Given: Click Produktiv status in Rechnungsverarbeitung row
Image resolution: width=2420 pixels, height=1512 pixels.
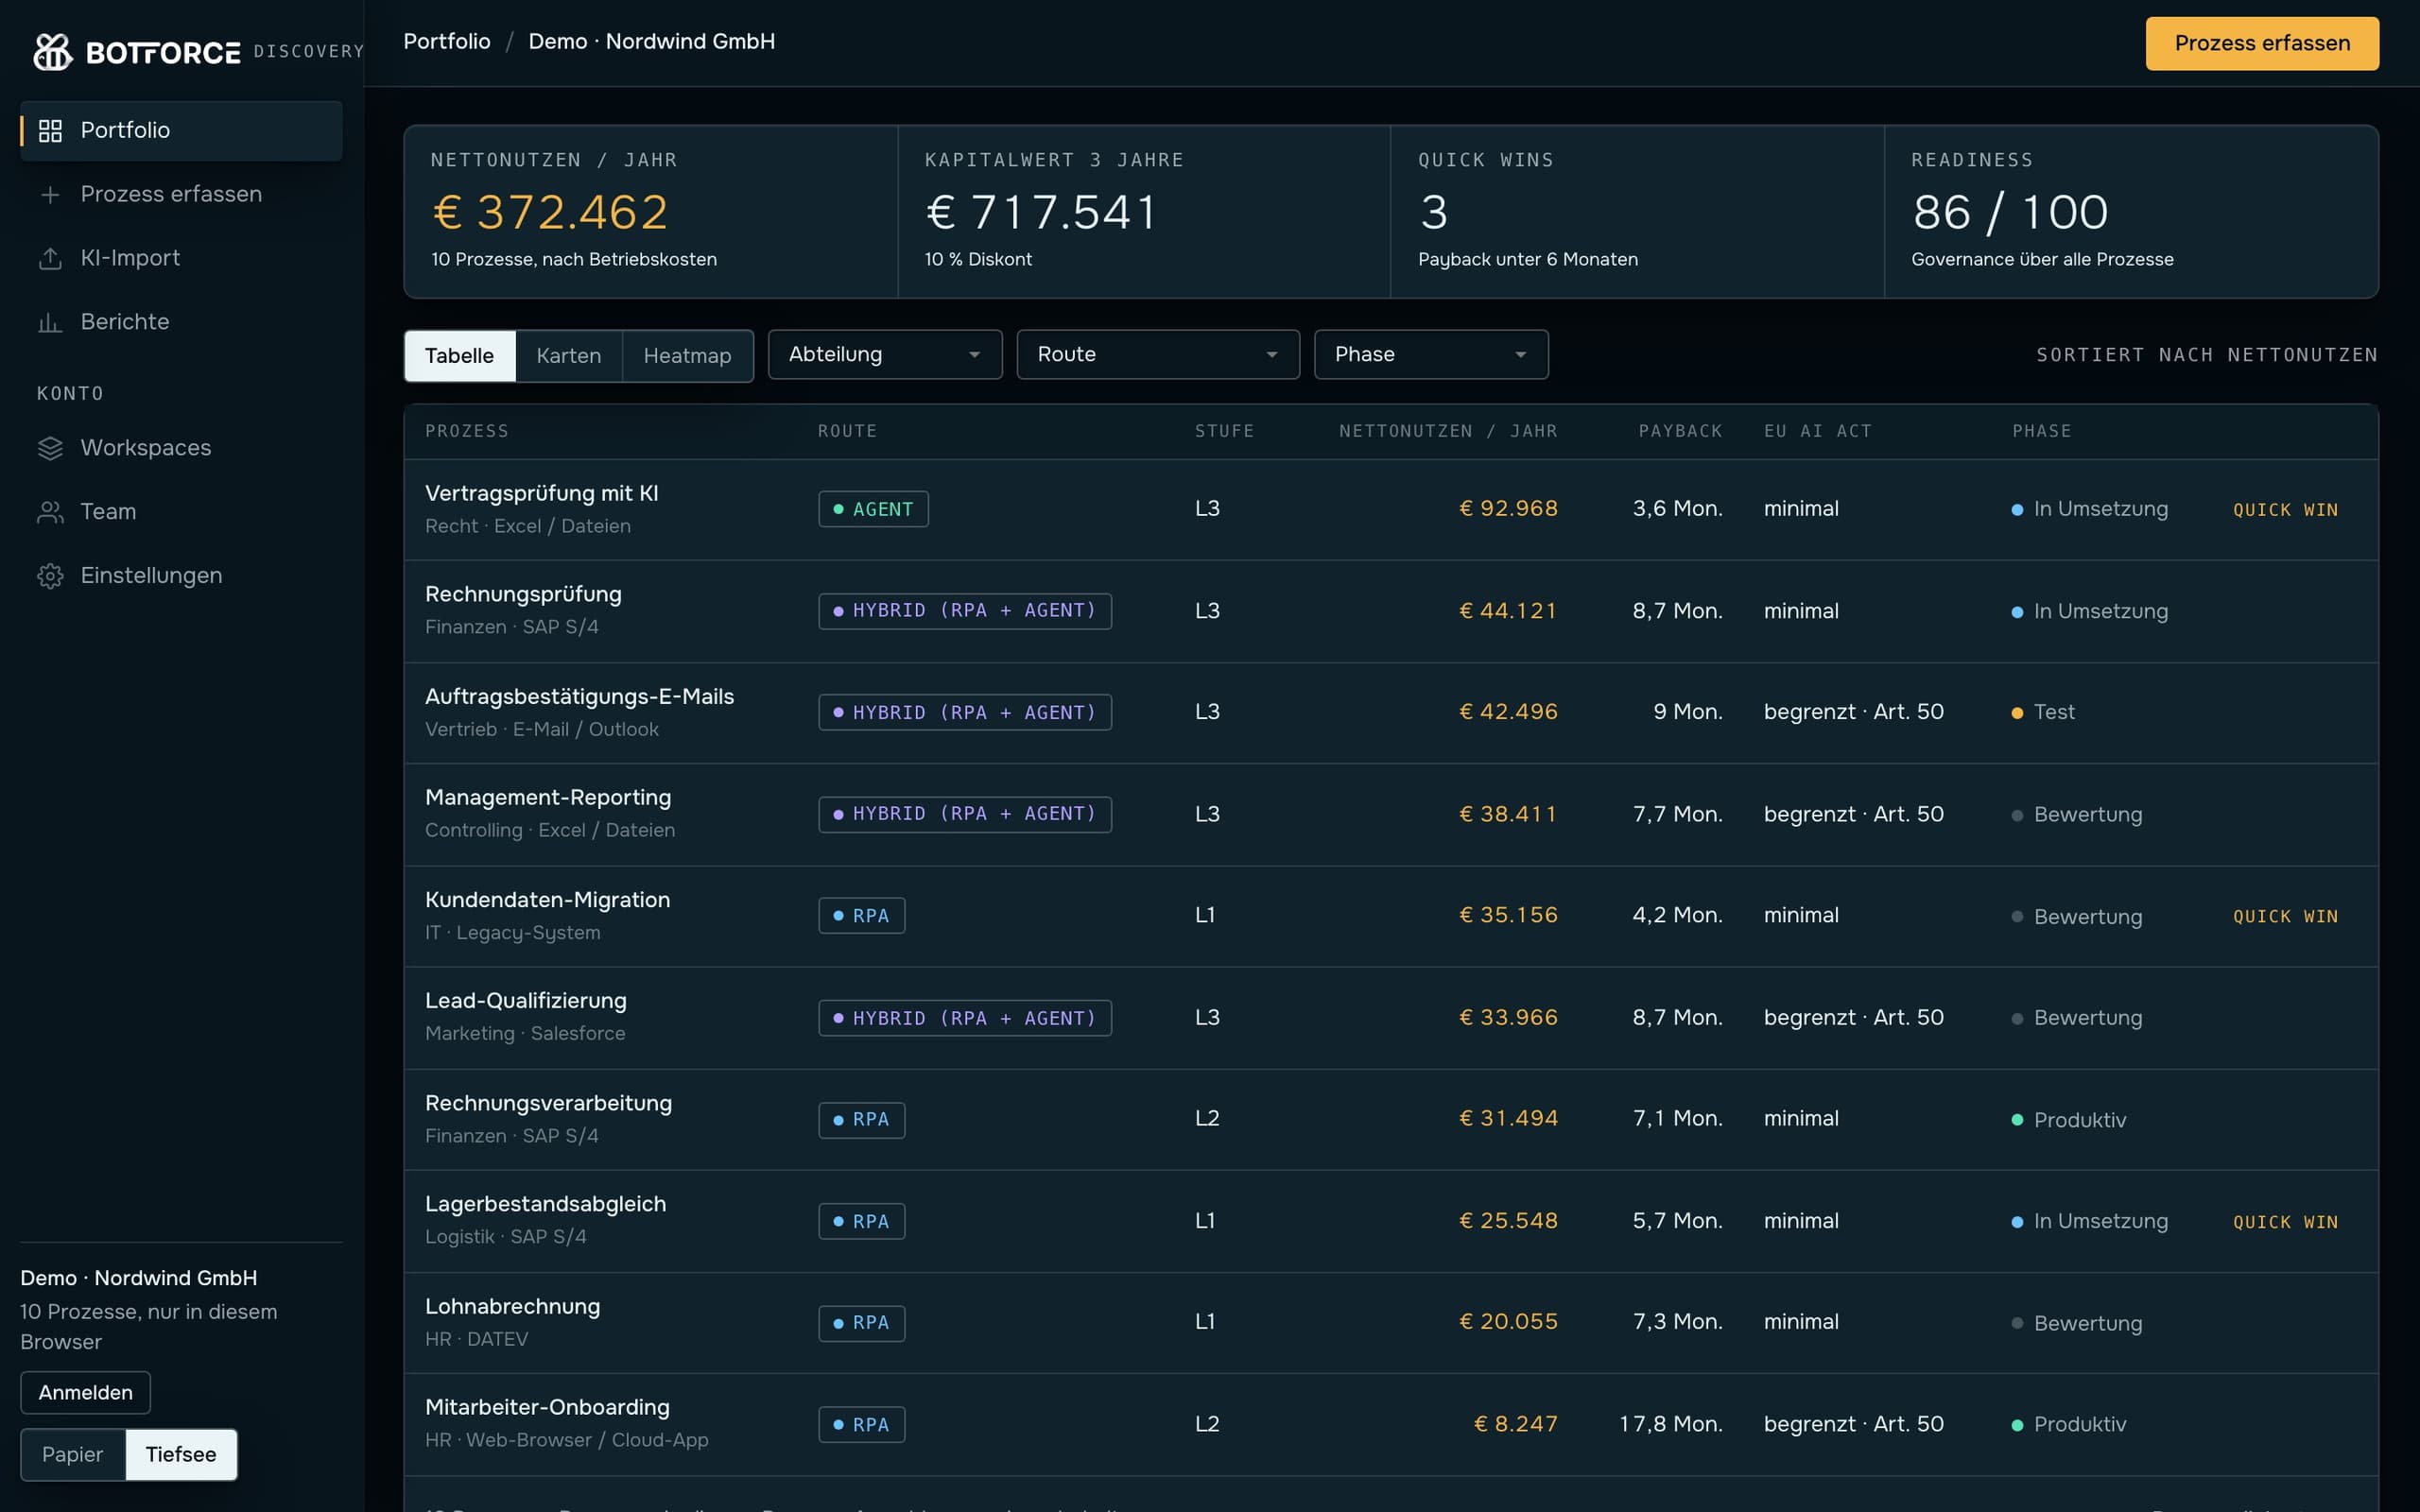Looking at the screenshot, I should point(2069,1120).
